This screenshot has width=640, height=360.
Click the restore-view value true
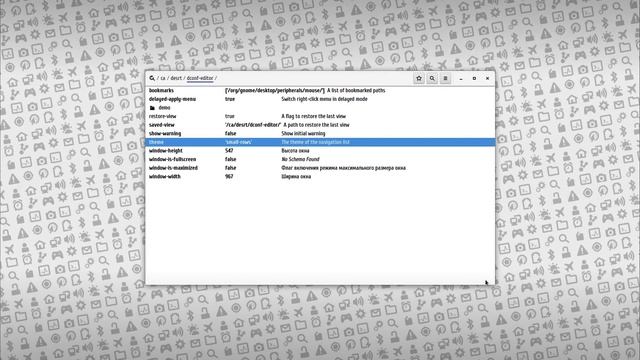coord(230,116)
